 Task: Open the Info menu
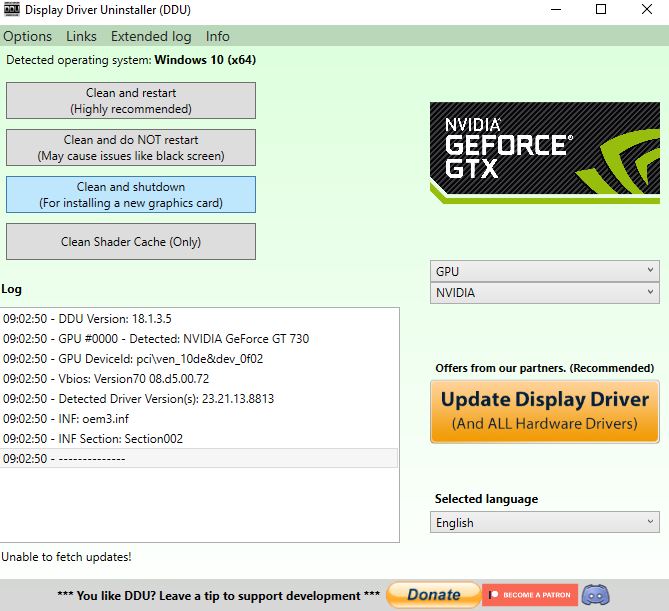217,36
